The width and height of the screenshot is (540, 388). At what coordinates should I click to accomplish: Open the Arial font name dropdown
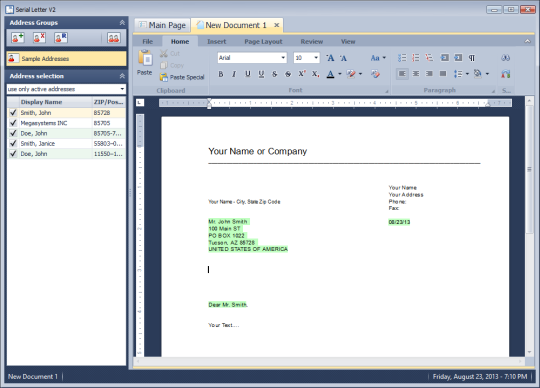click(283, 58)
